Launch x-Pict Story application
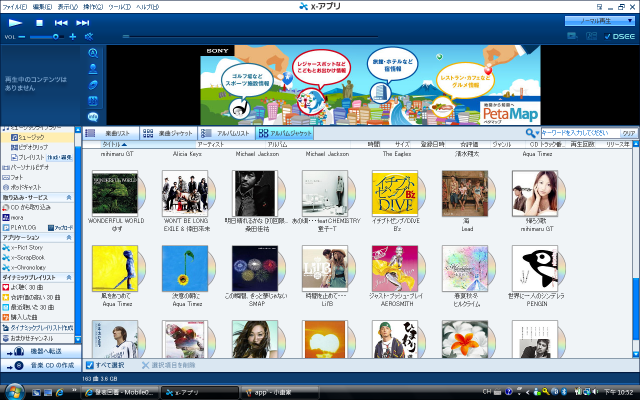The width and height of the screenshot is (640, 400). 23,248
